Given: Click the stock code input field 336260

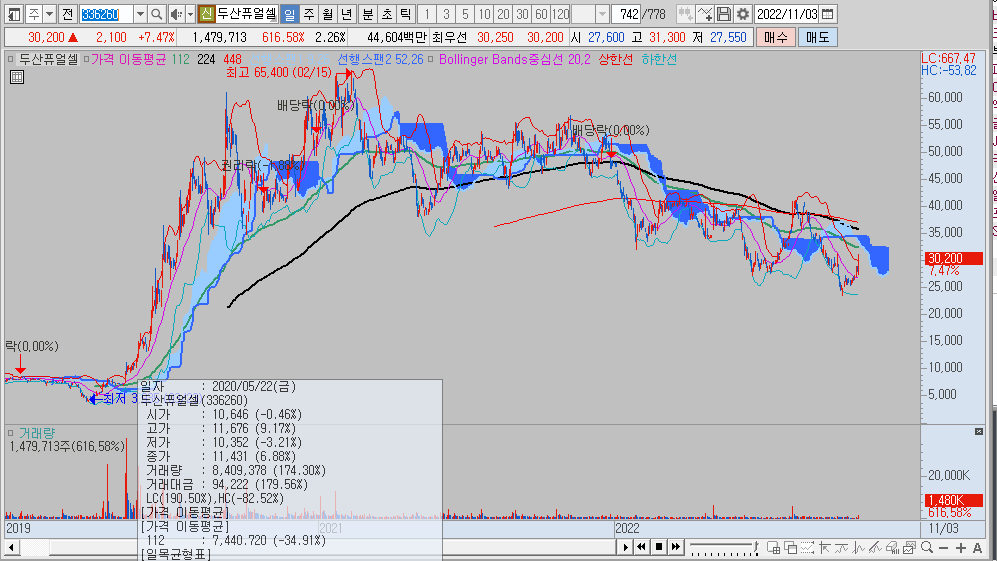Looking at the screenshot, I should click(106, 13).
